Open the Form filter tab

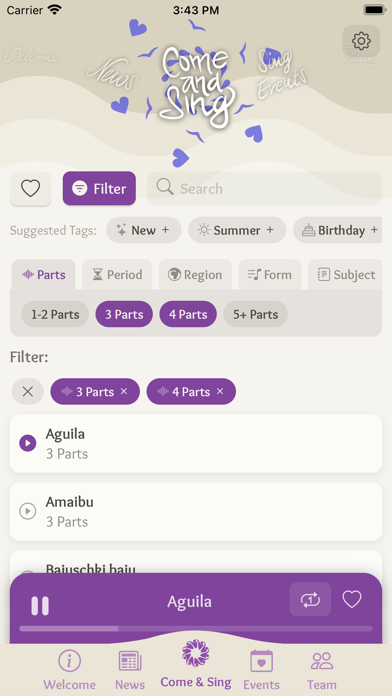[x=270, y=275]
